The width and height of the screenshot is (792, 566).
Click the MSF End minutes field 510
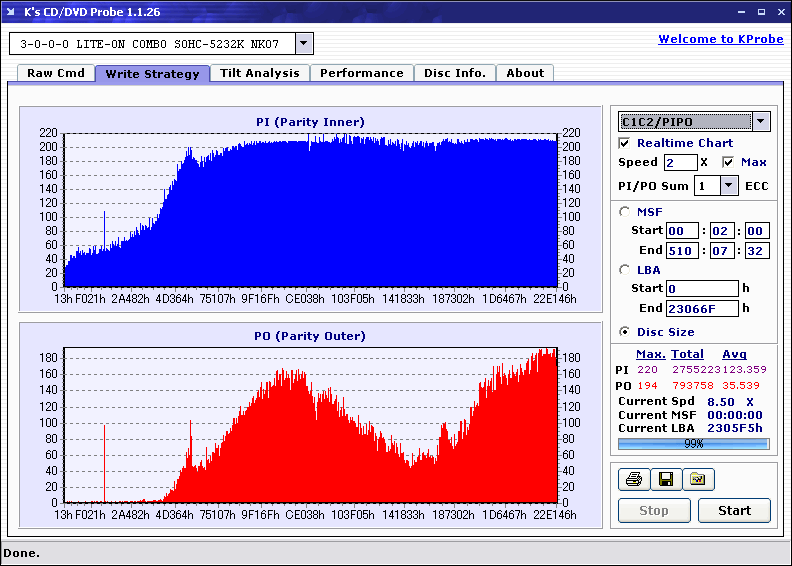682,250
